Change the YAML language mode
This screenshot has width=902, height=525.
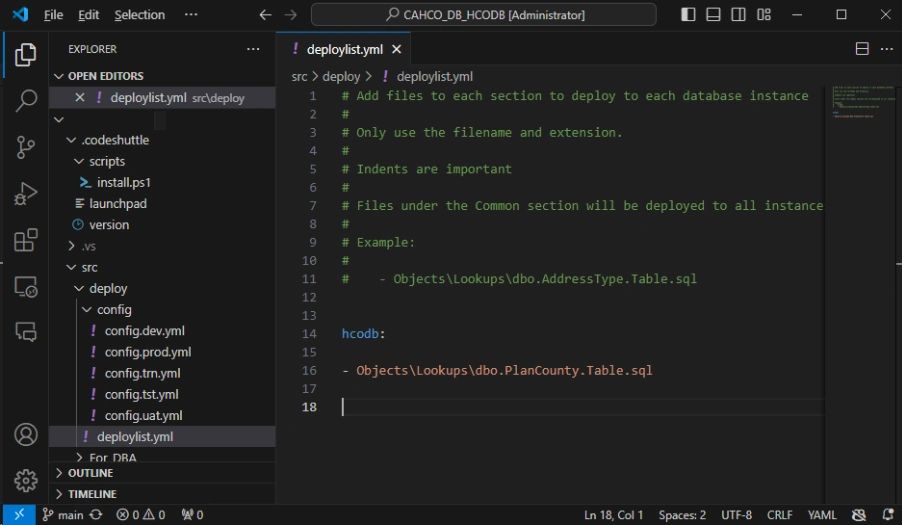pos(821,515)
